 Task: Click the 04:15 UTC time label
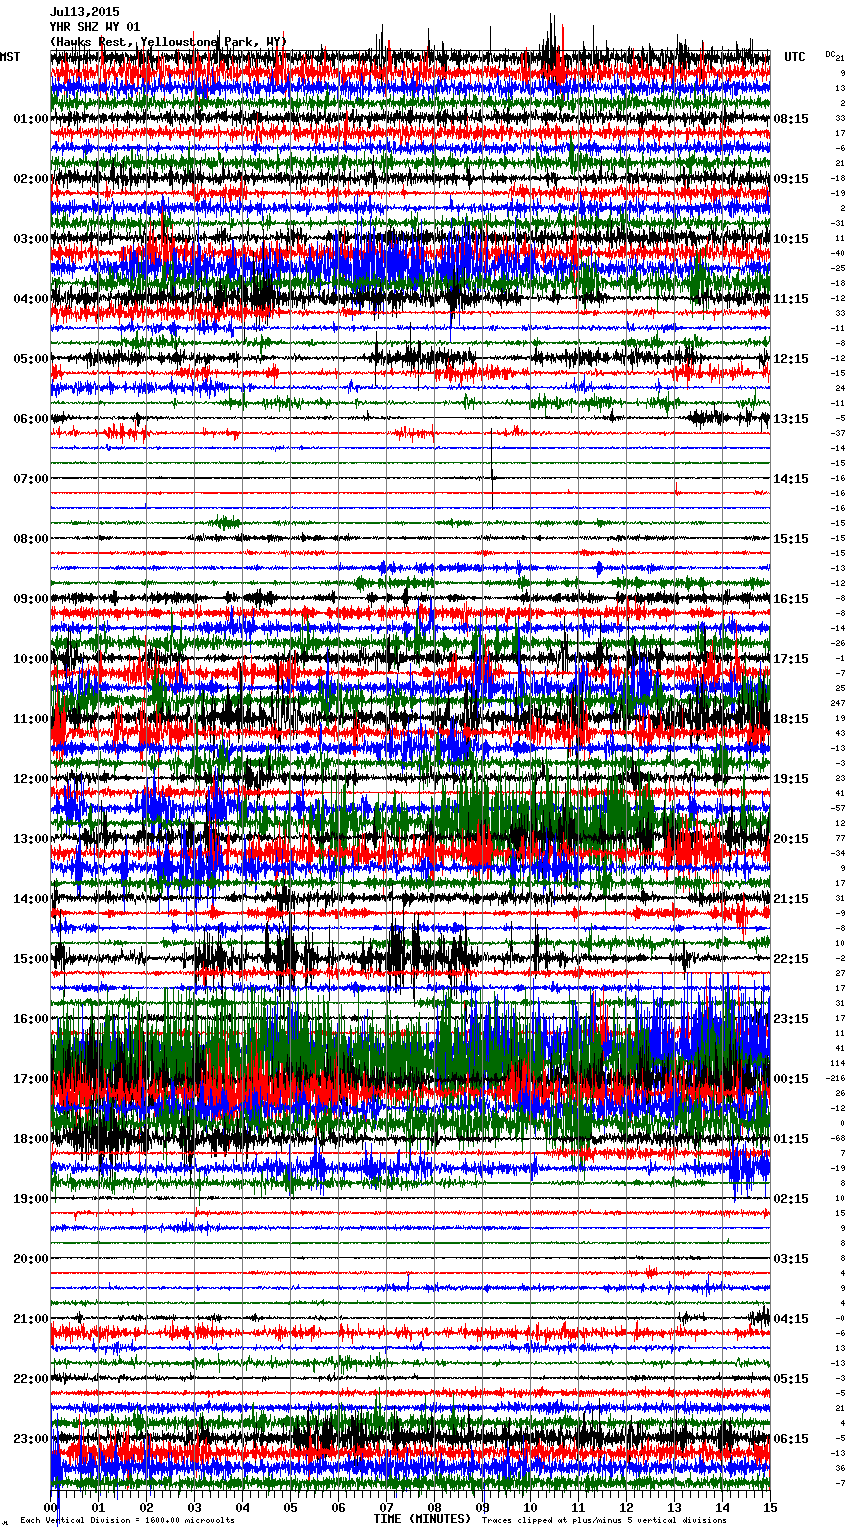[x=791, y=1319]
